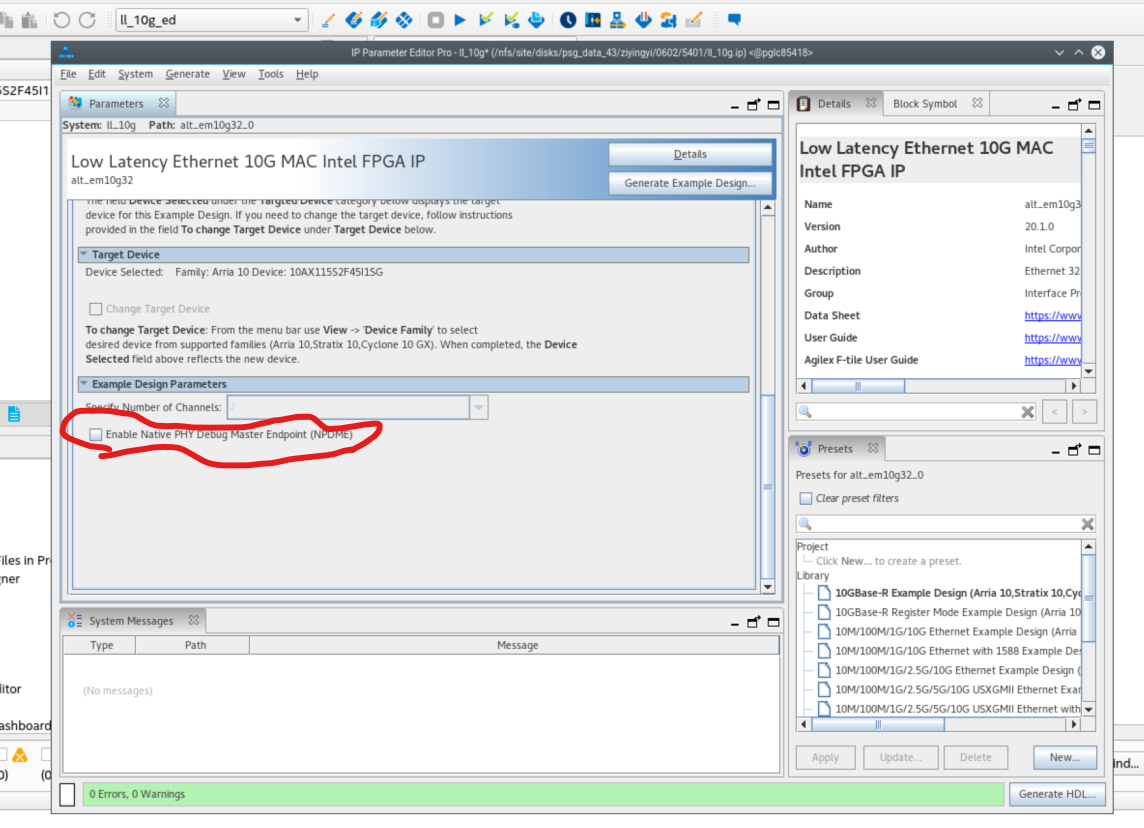Click the next result arrow in Details

(1084, 412)
